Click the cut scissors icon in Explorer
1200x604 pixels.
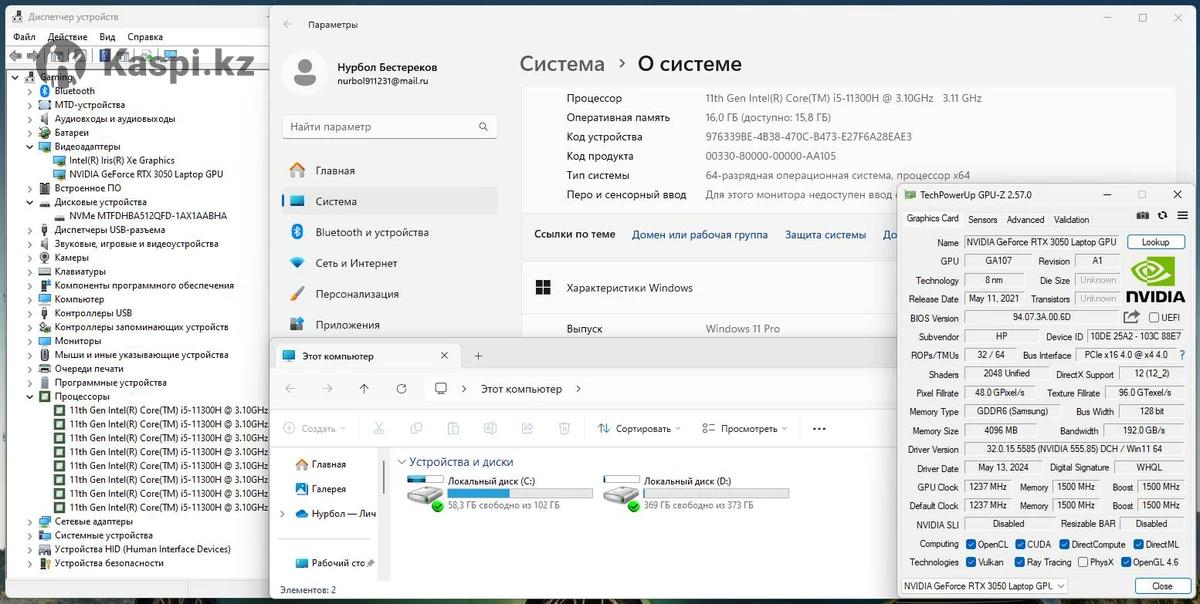click(379, 428)
